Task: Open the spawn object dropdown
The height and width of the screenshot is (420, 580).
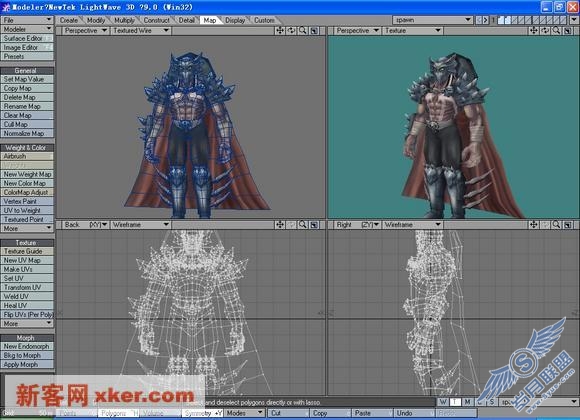Action: (432, 20)
